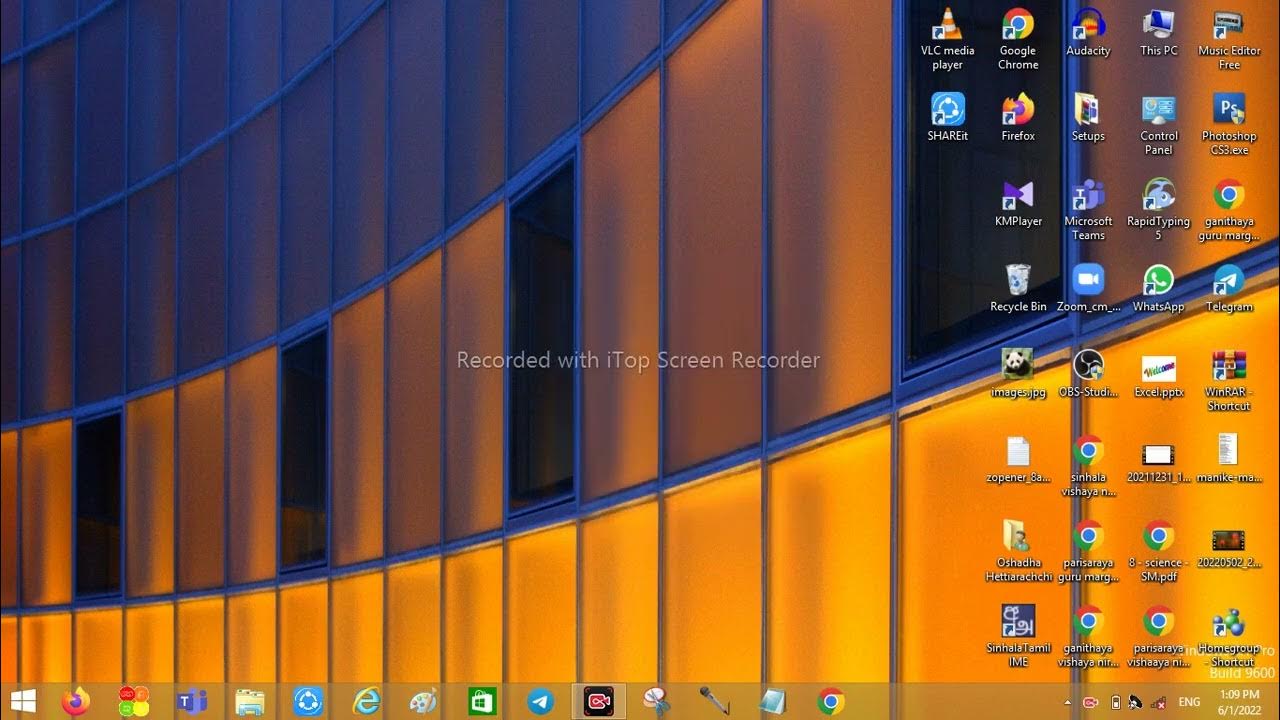Select WhatsApp desktop shortcut
The height and width of the screenshot is (720, 1280).
[1158, 288]
